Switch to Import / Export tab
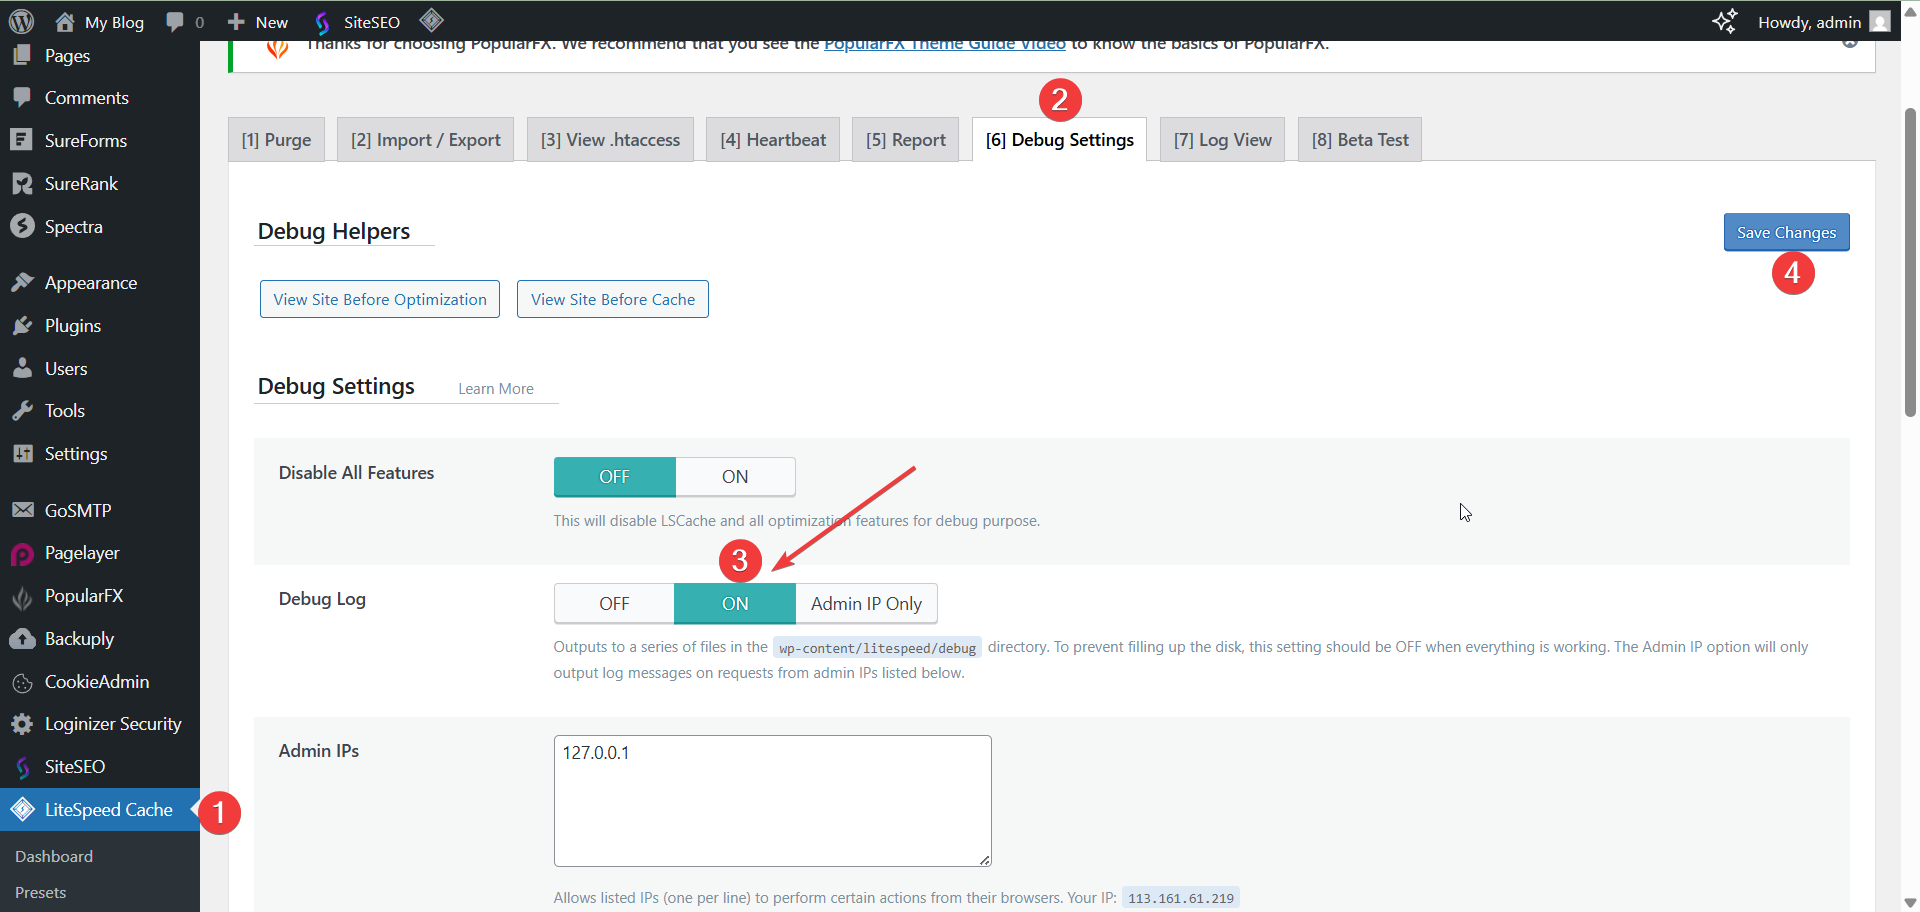This screenshot has width=1920, height=912. pyautogui.click(x=425, y=140)
